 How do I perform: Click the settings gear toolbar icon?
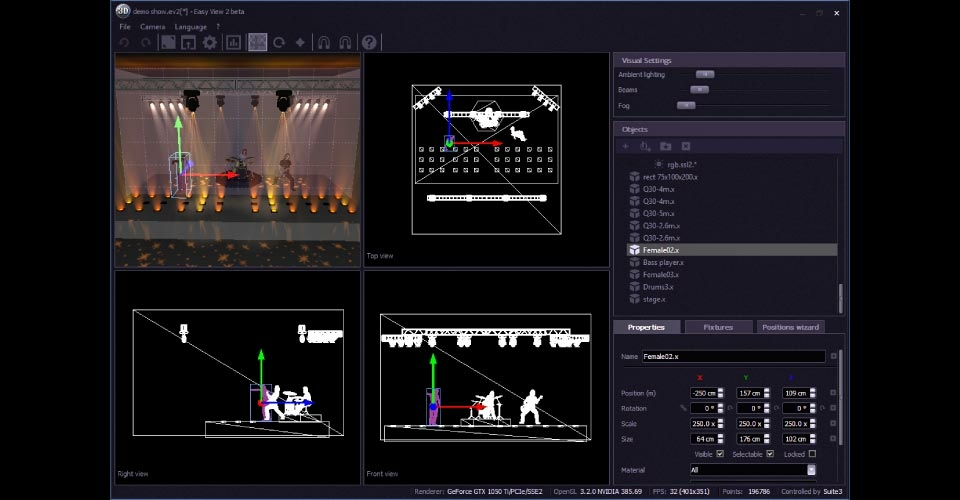[210, 42]
